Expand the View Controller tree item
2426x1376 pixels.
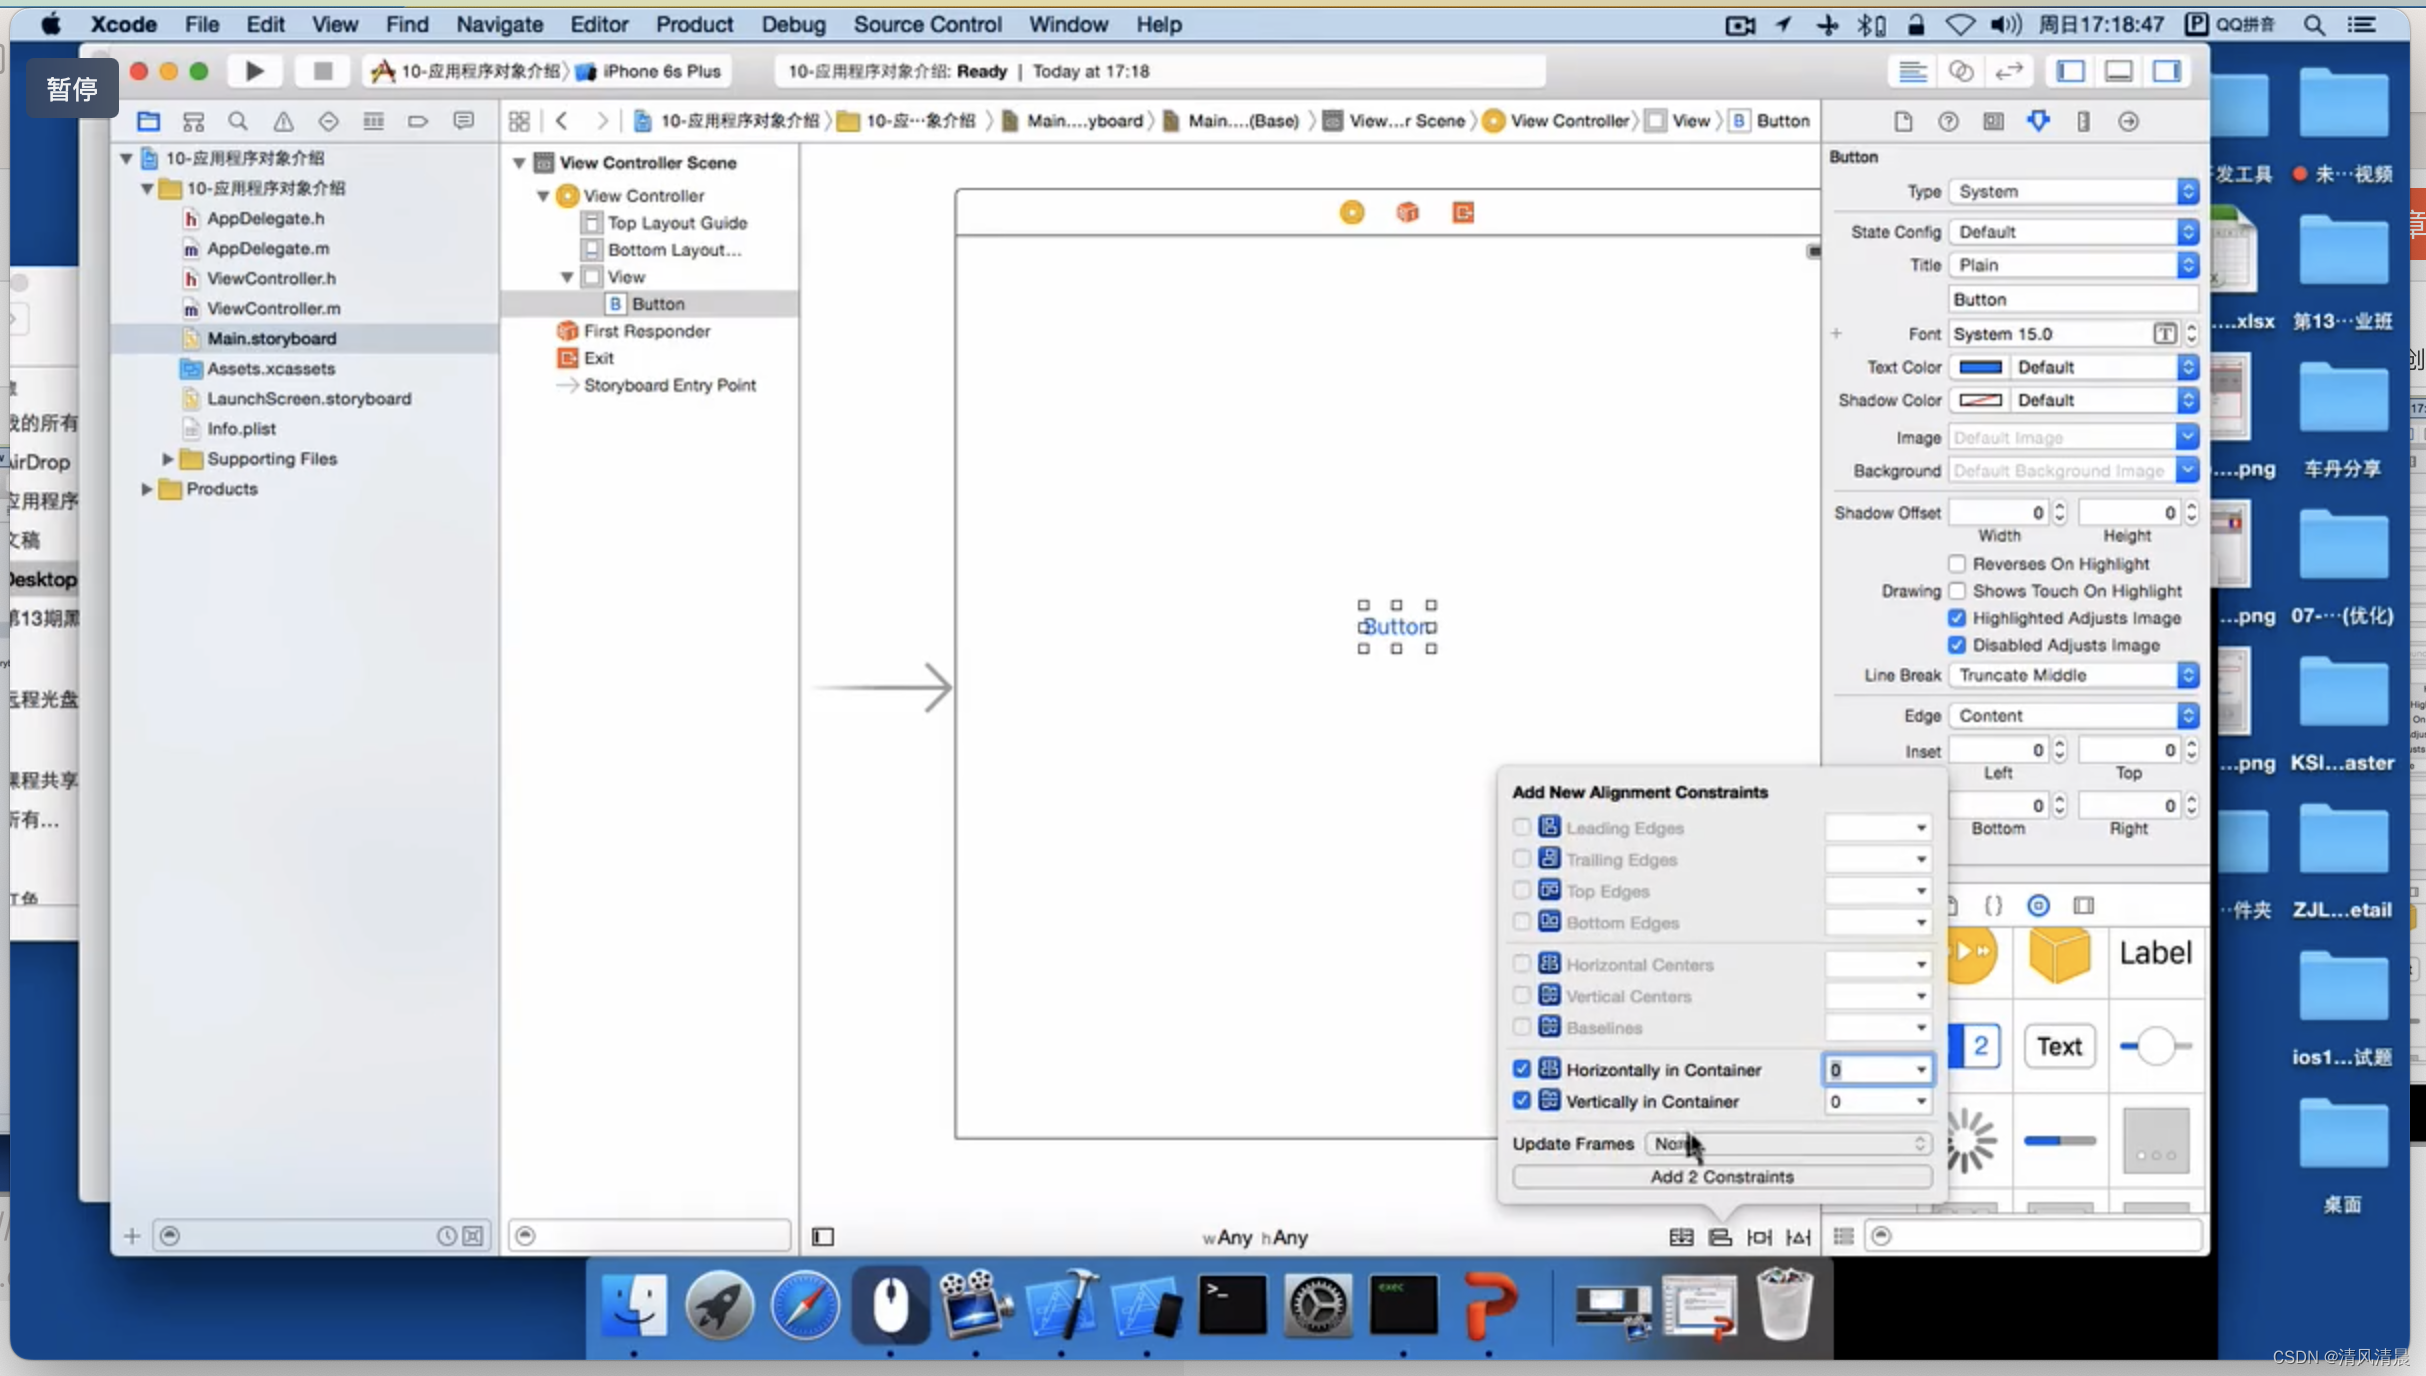[x=543, y=195]
